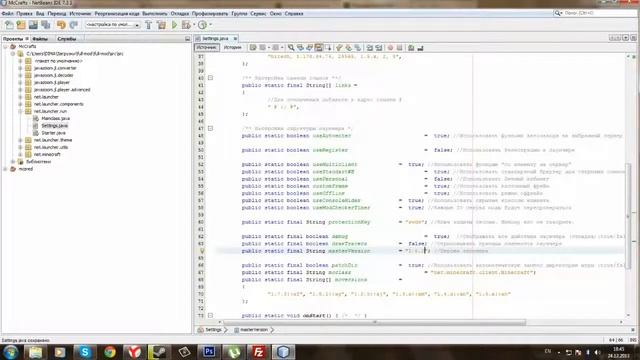Click the Uncomment editor toolbar icon
This screenshot has width=640, height=360.
tap(420, 48)
